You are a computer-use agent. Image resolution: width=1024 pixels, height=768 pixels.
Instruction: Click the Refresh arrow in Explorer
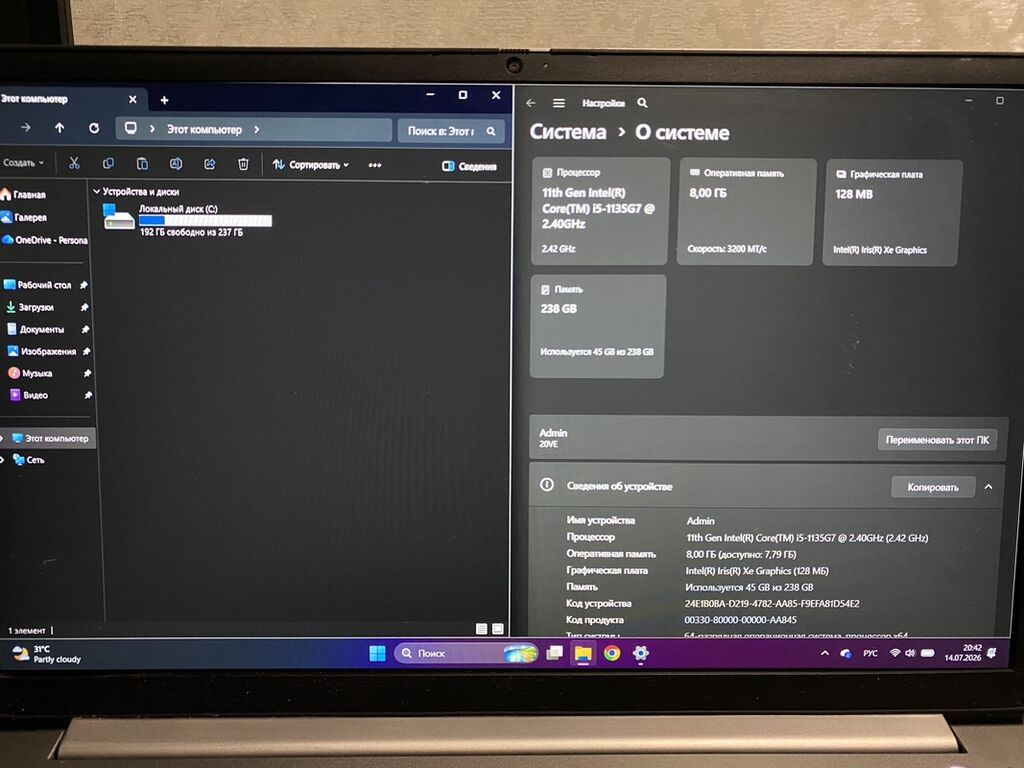[x=94, y=128]
